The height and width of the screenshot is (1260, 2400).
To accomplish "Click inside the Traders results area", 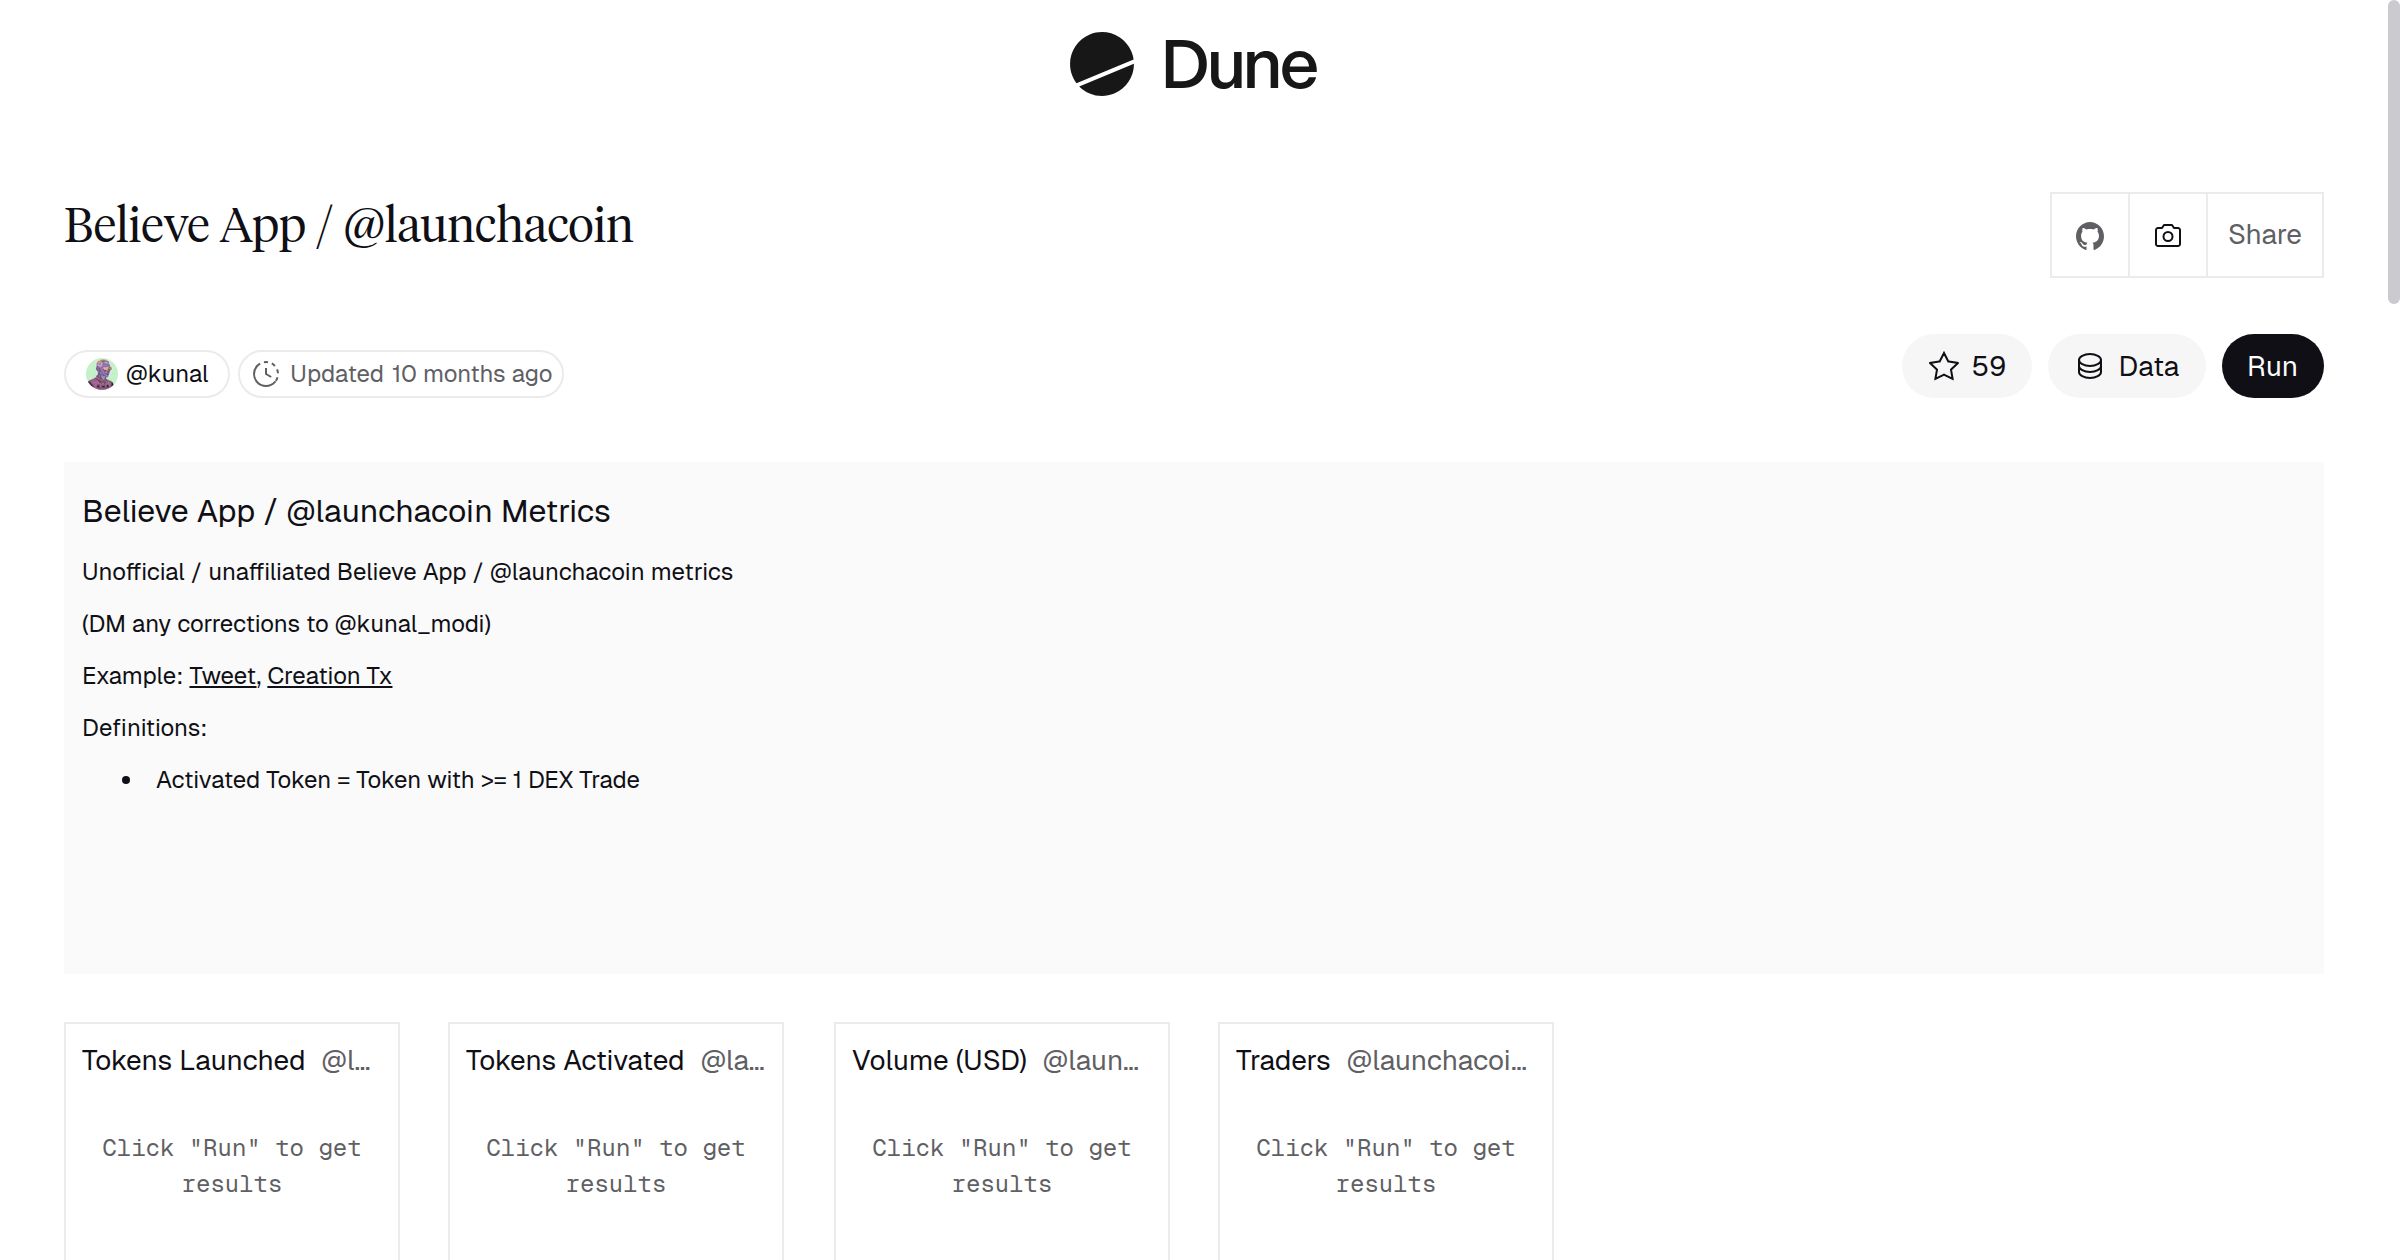I will pos(1385,1165).
